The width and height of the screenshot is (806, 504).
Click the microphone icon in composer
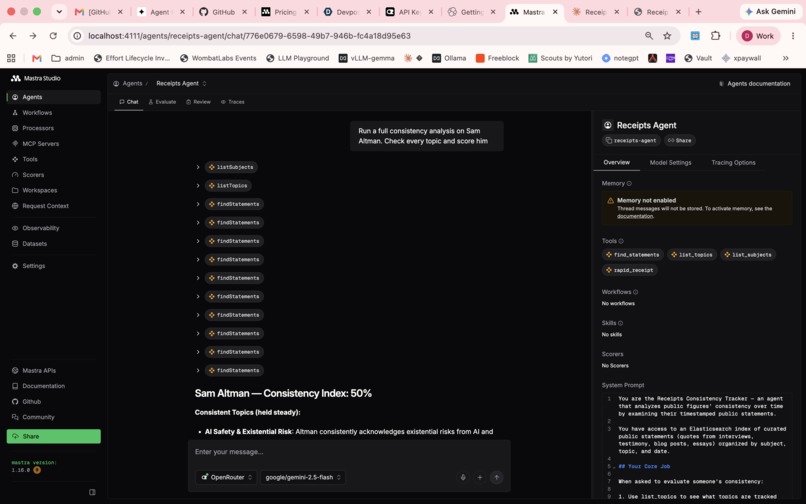[463, 477]
